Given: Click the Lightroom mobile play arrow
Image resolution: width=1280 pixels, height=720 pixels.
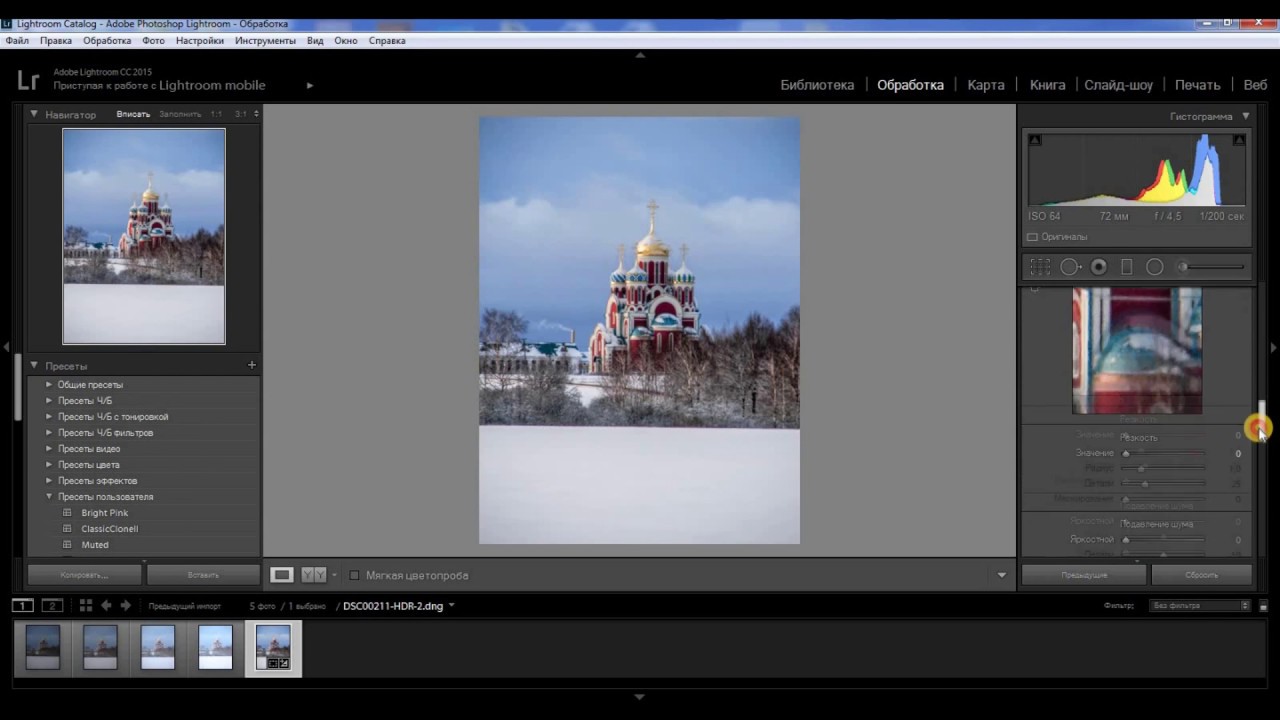Looking at the screenshot, I should pos(310,85).
